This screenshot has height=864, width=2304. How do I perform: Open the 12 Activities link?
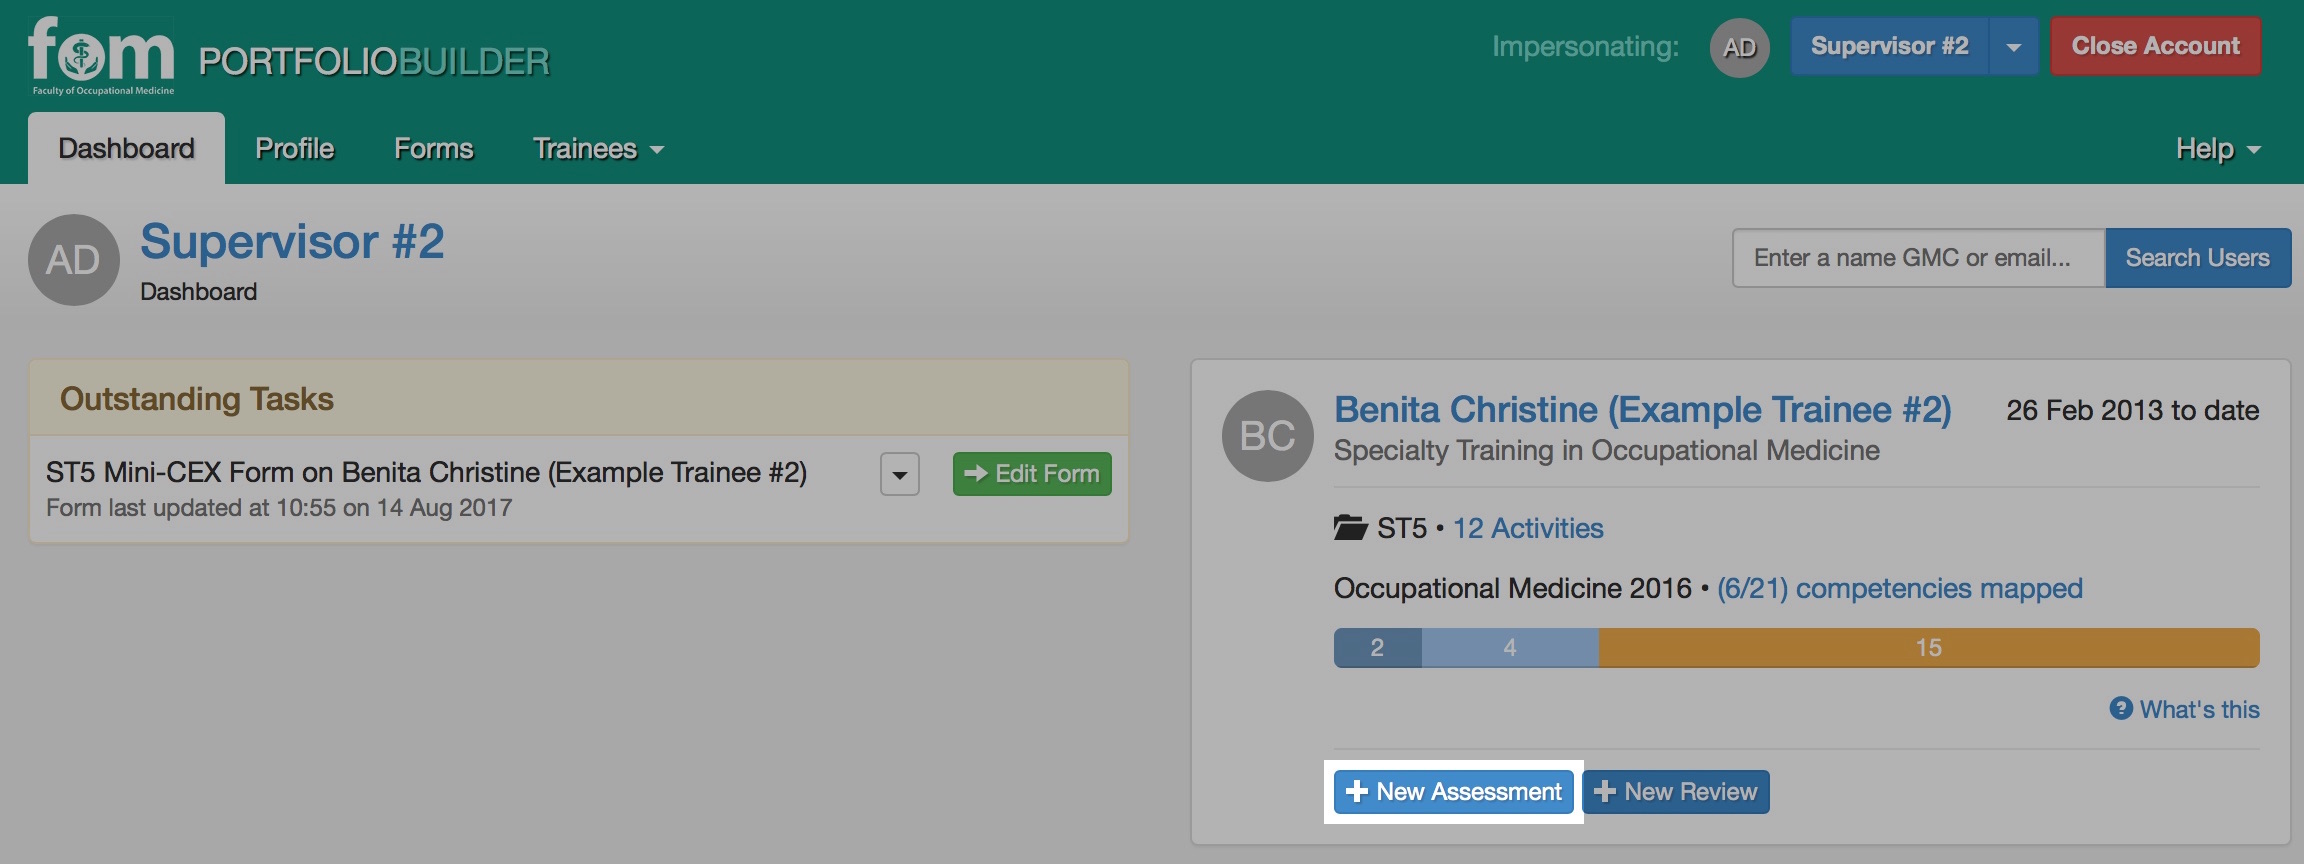coord(1528,528)
